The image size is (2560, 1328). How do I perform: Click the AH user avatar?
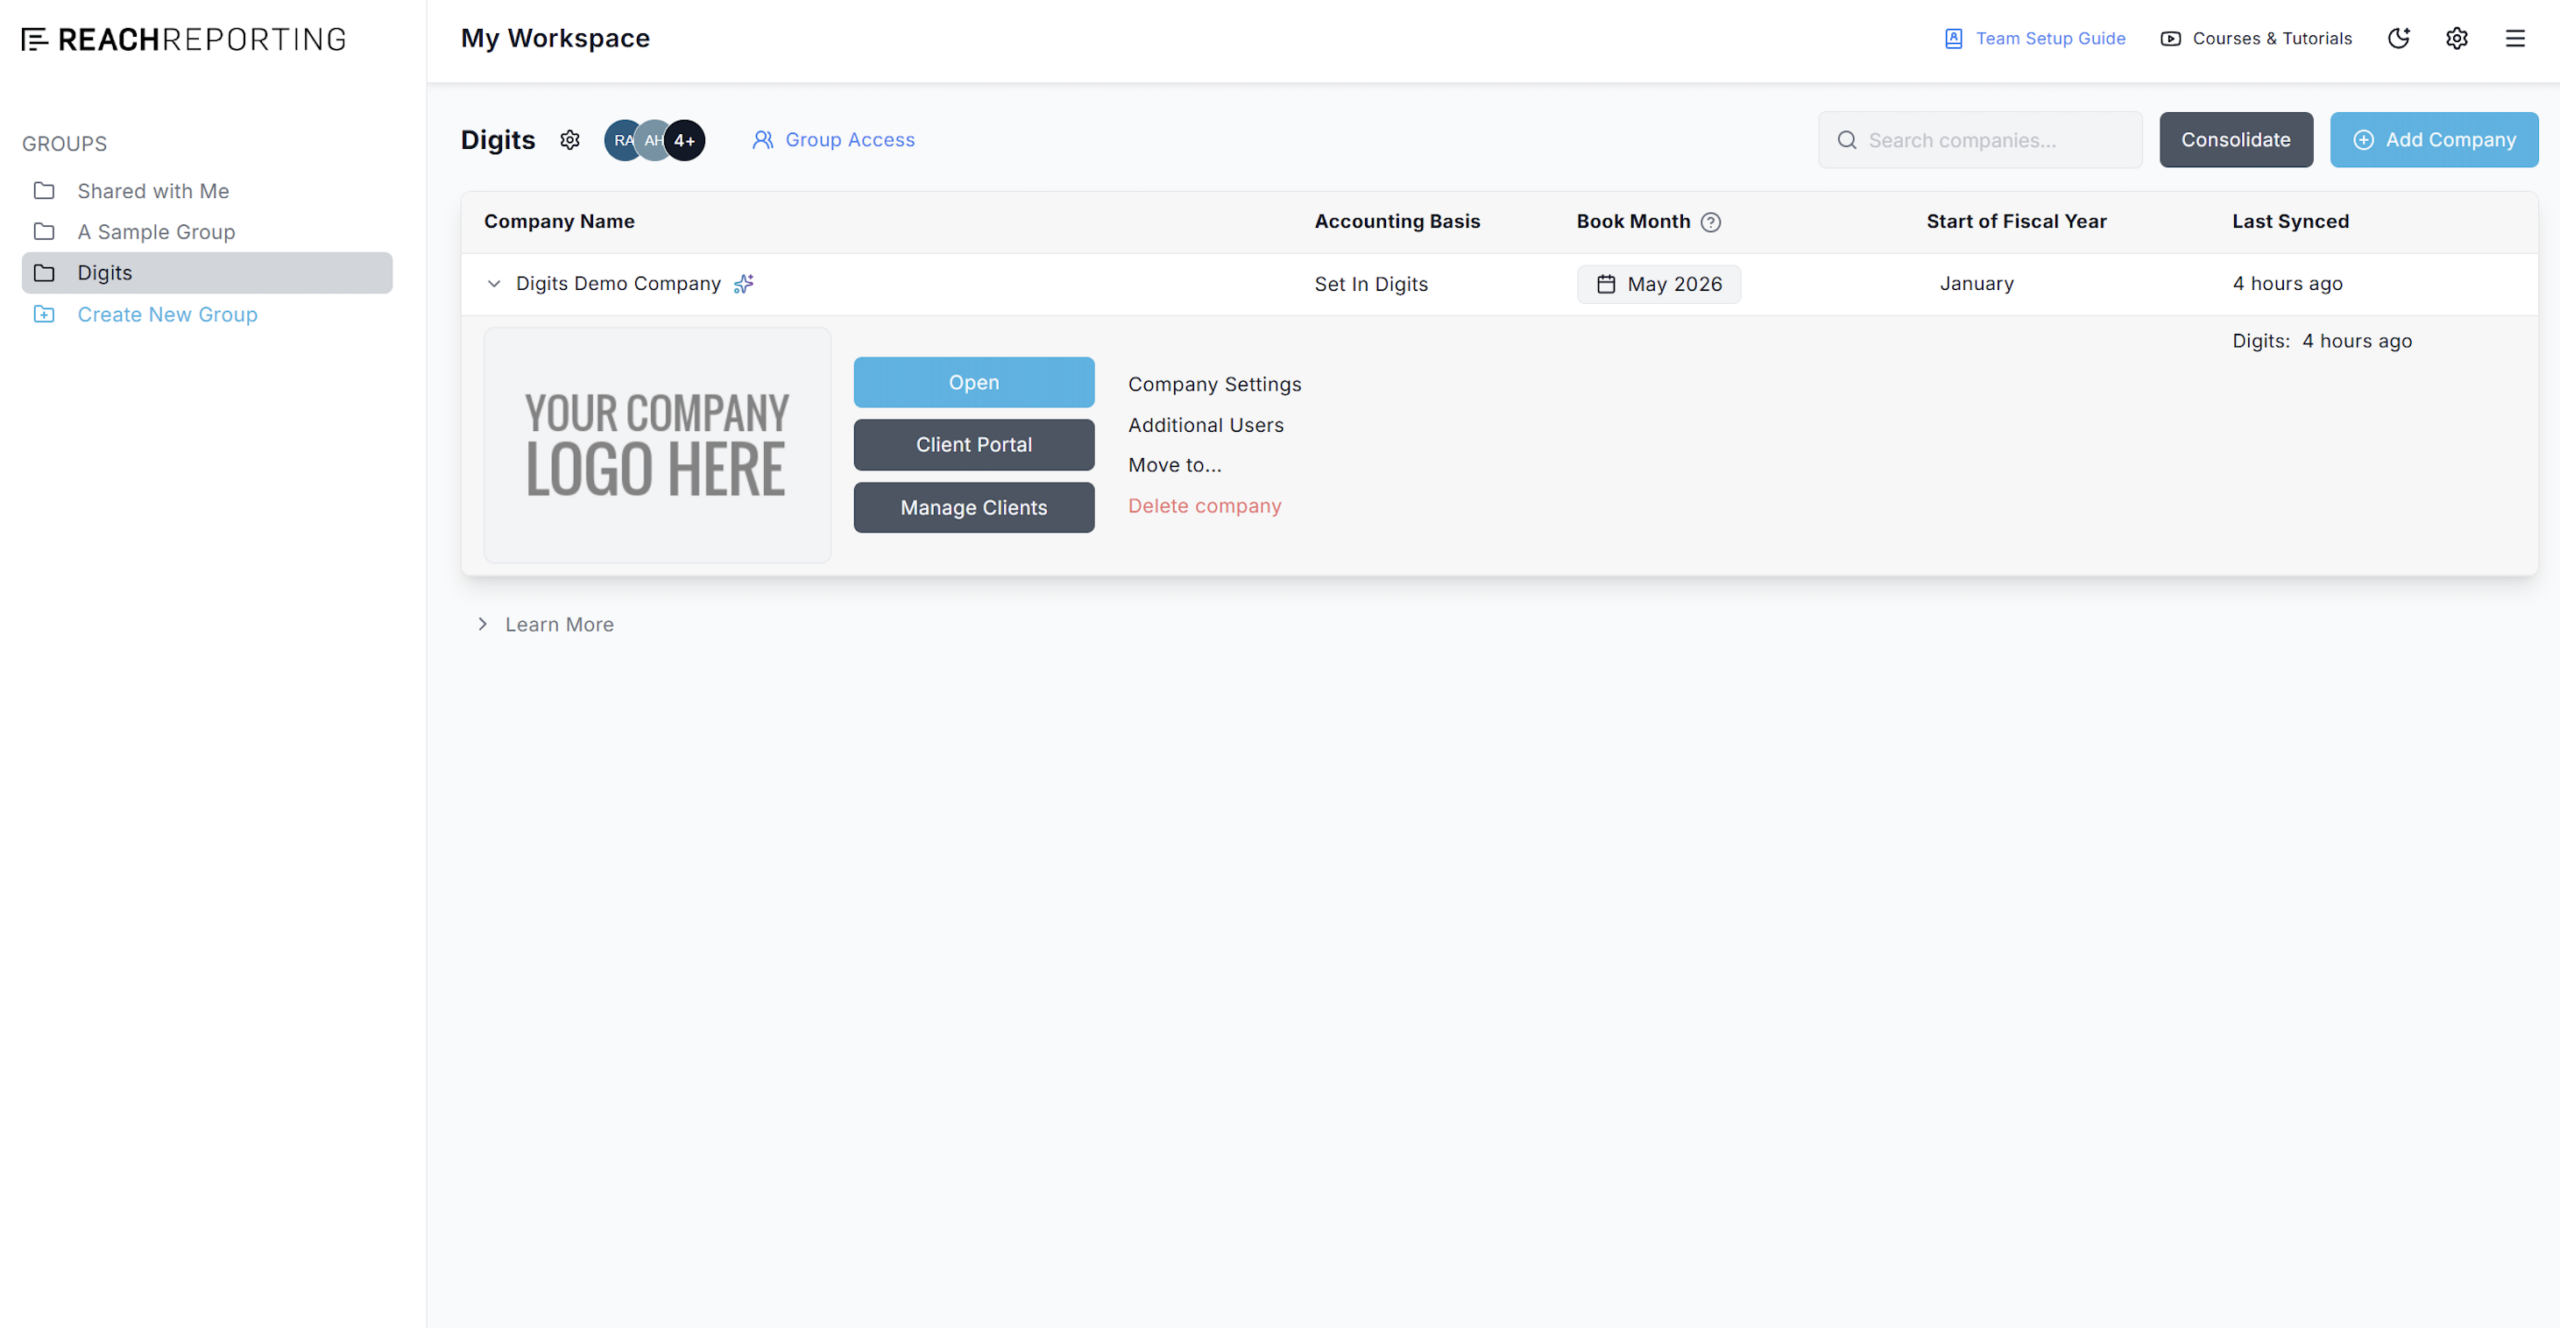tap(652, 140)
